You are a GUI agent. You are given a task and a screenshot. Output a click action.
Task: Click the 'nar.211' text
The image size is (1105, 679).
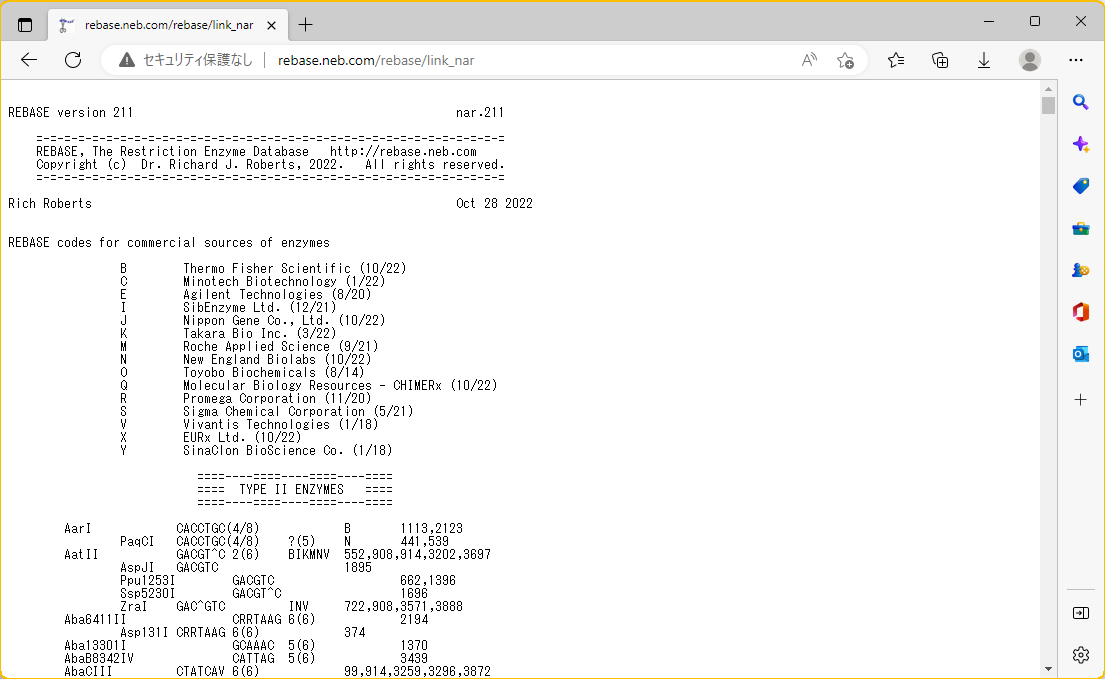click(480, 113)
